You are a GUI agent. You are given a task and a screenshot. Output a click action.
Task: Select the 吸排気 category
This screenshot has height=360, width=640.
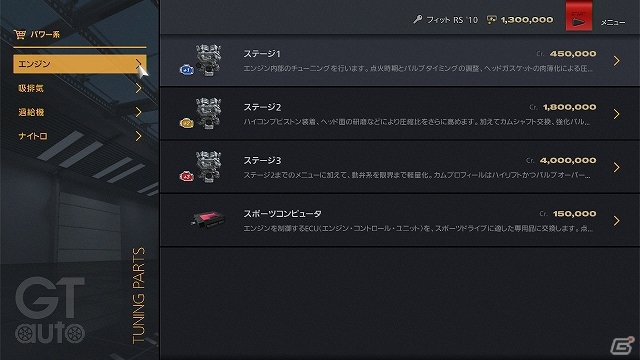(80, 88)
